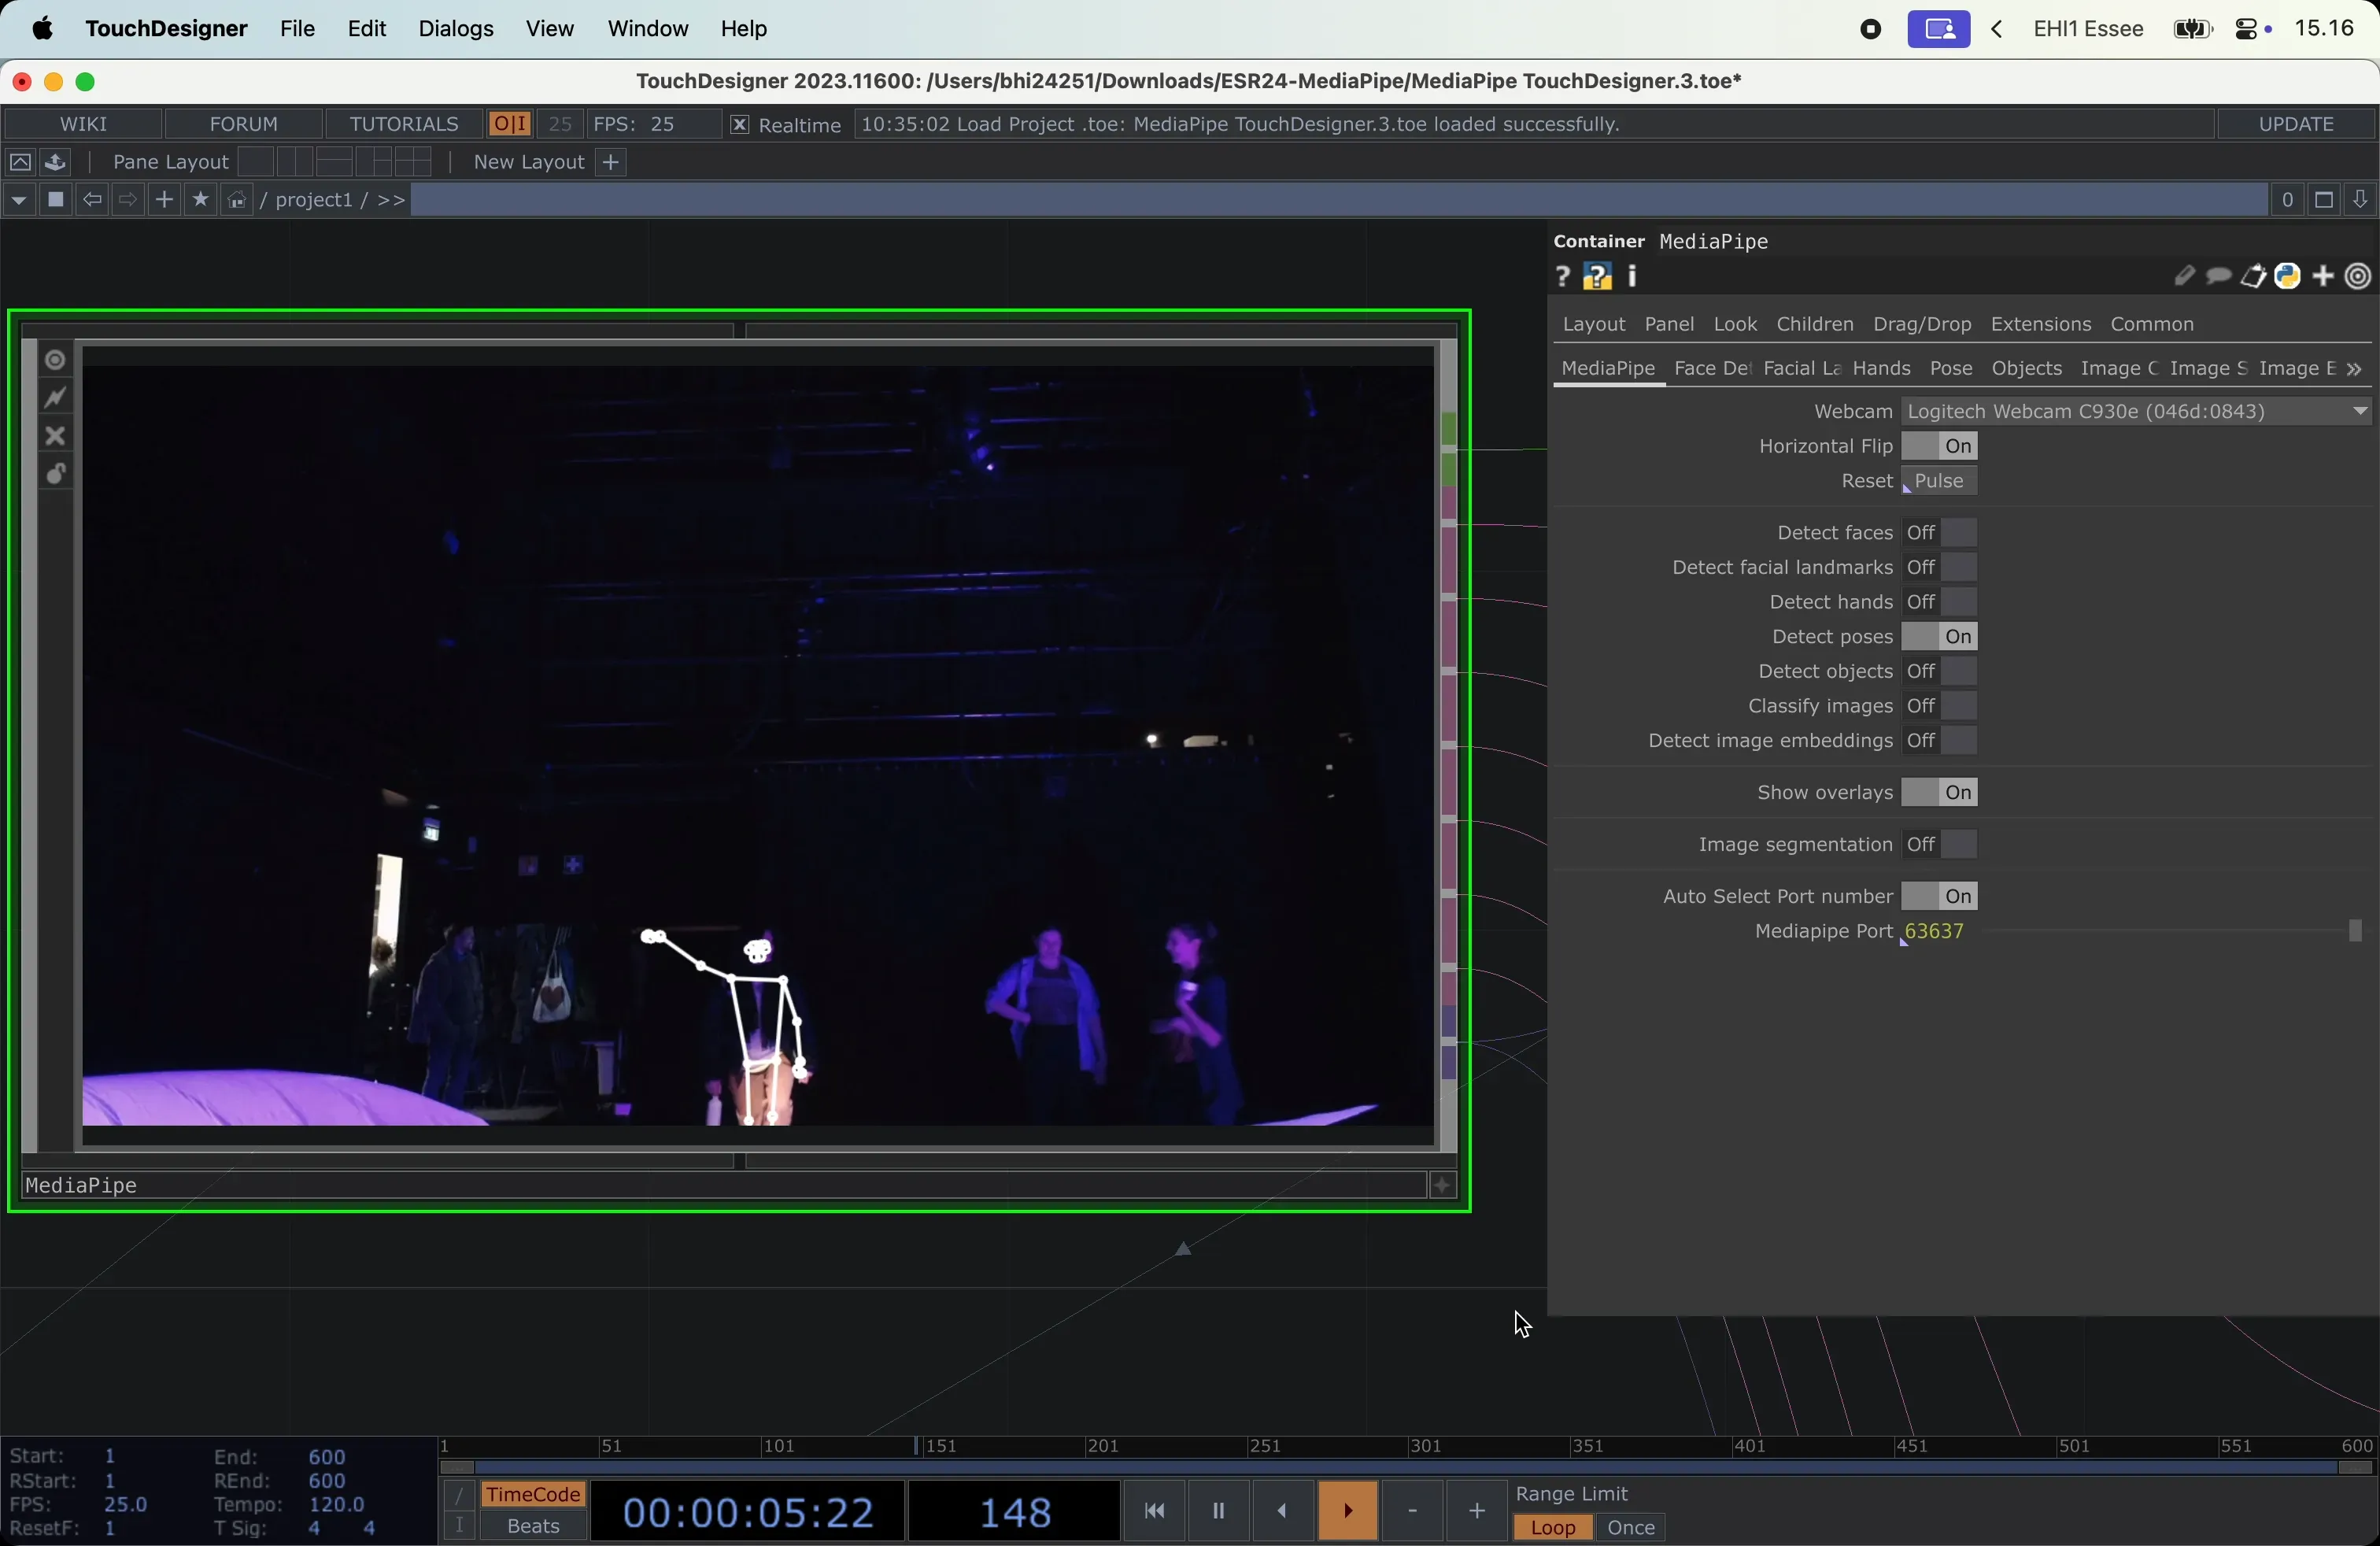
Task: Open the pane type dropdown arrow
Action: coord(19,201)
